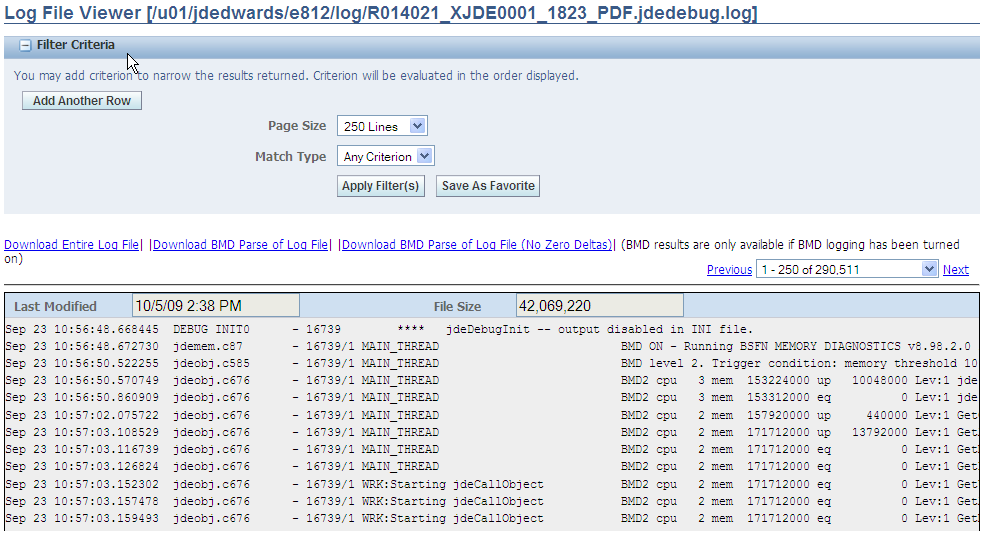Download BMD Parse (No Zero Deltas)
Screen dimensions: 983x536
pos(476,244)
